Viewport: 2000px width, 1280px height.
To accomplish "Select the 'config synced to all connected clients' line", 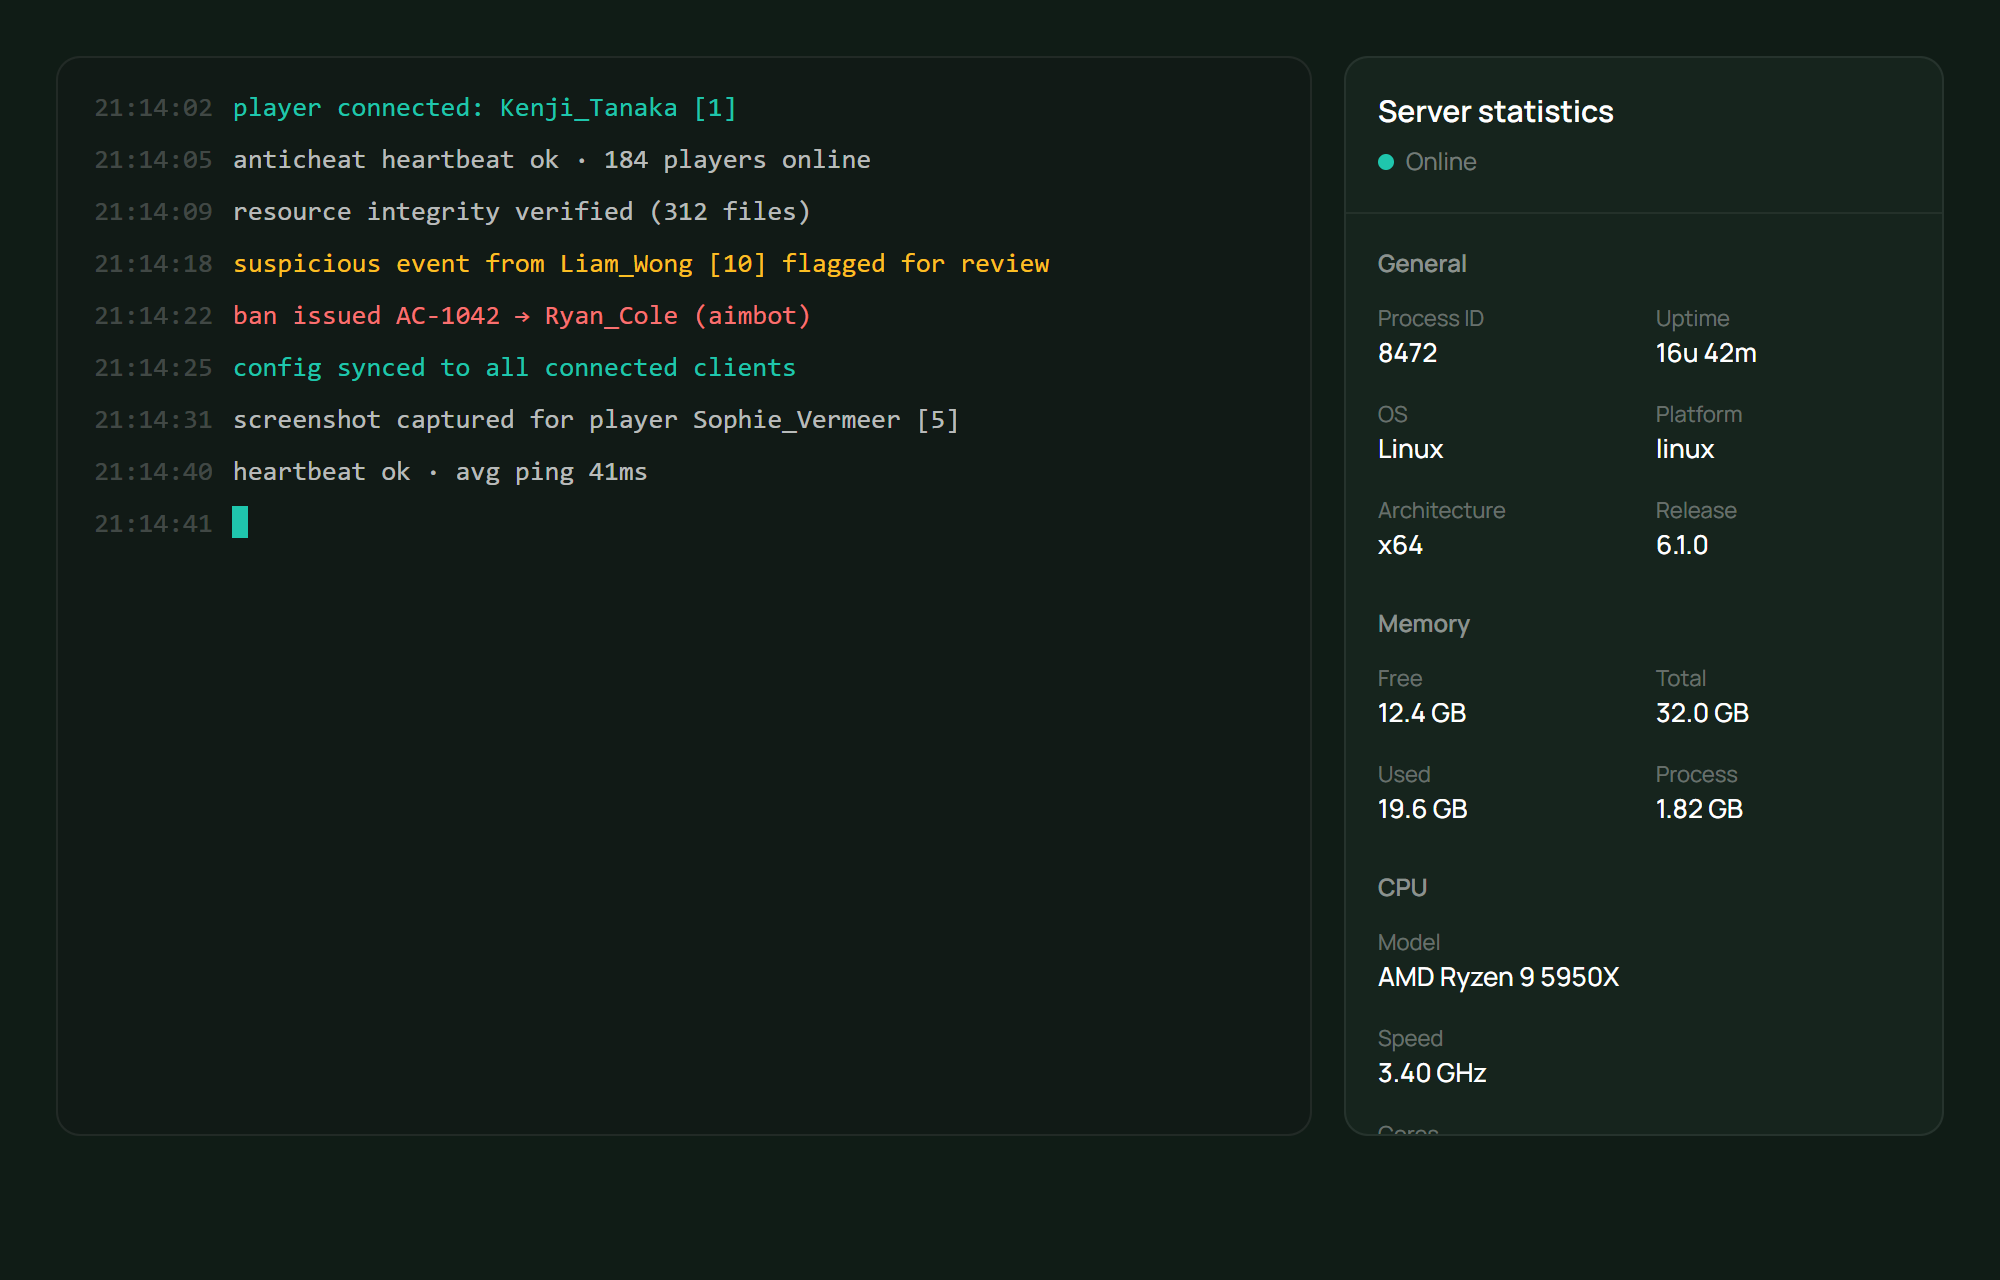I will [515, 368].
